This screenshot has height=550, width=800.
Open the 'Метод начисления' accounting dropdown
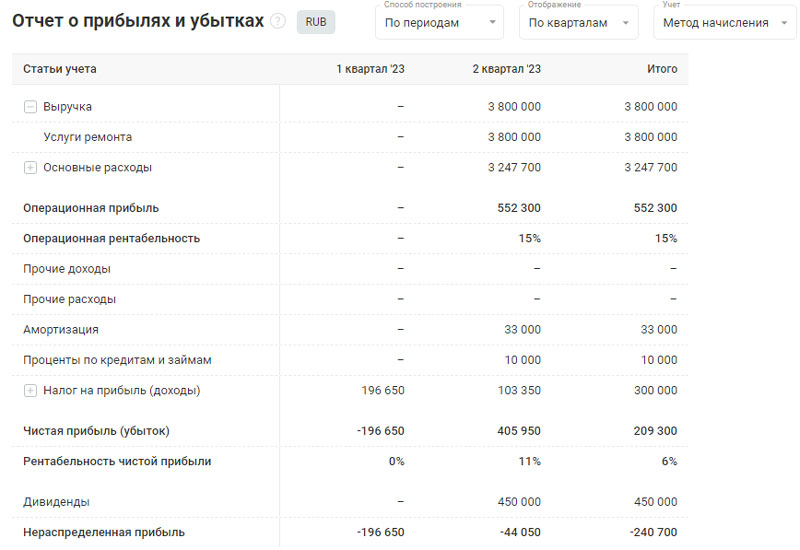tap(725, 22)
